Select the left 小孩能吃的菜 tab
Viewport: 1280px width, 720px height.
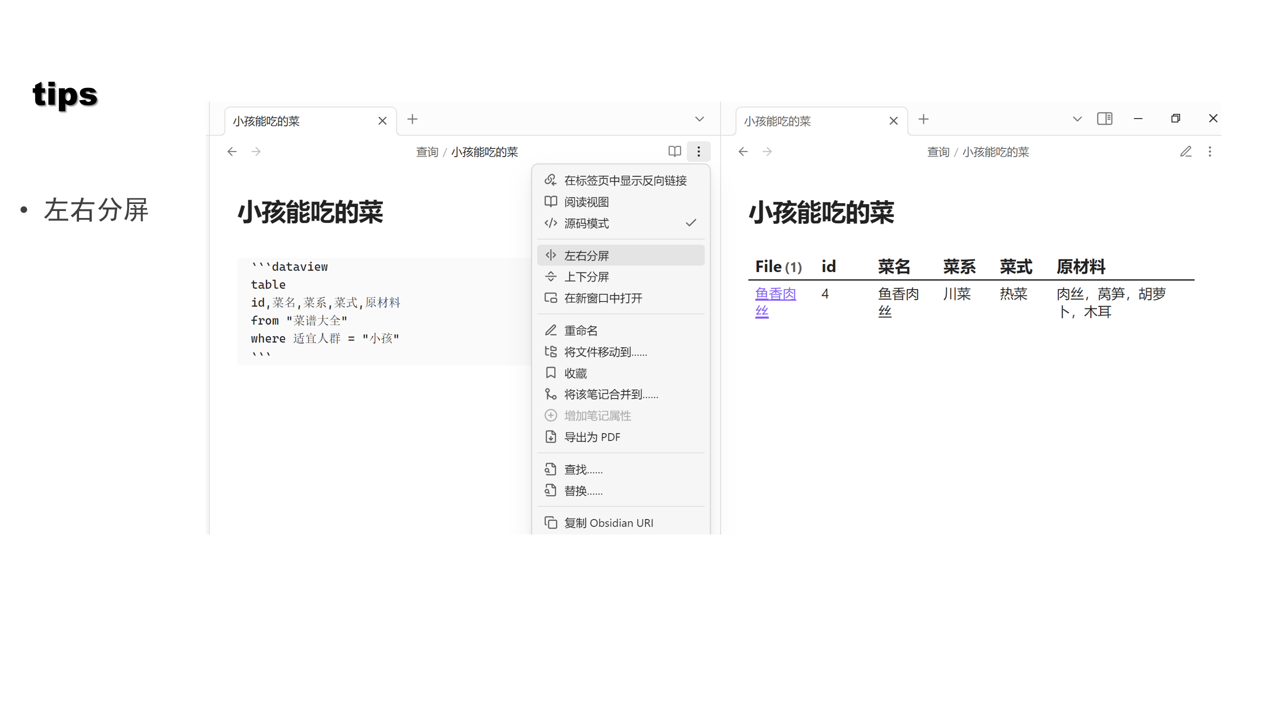tap(310, 121)
